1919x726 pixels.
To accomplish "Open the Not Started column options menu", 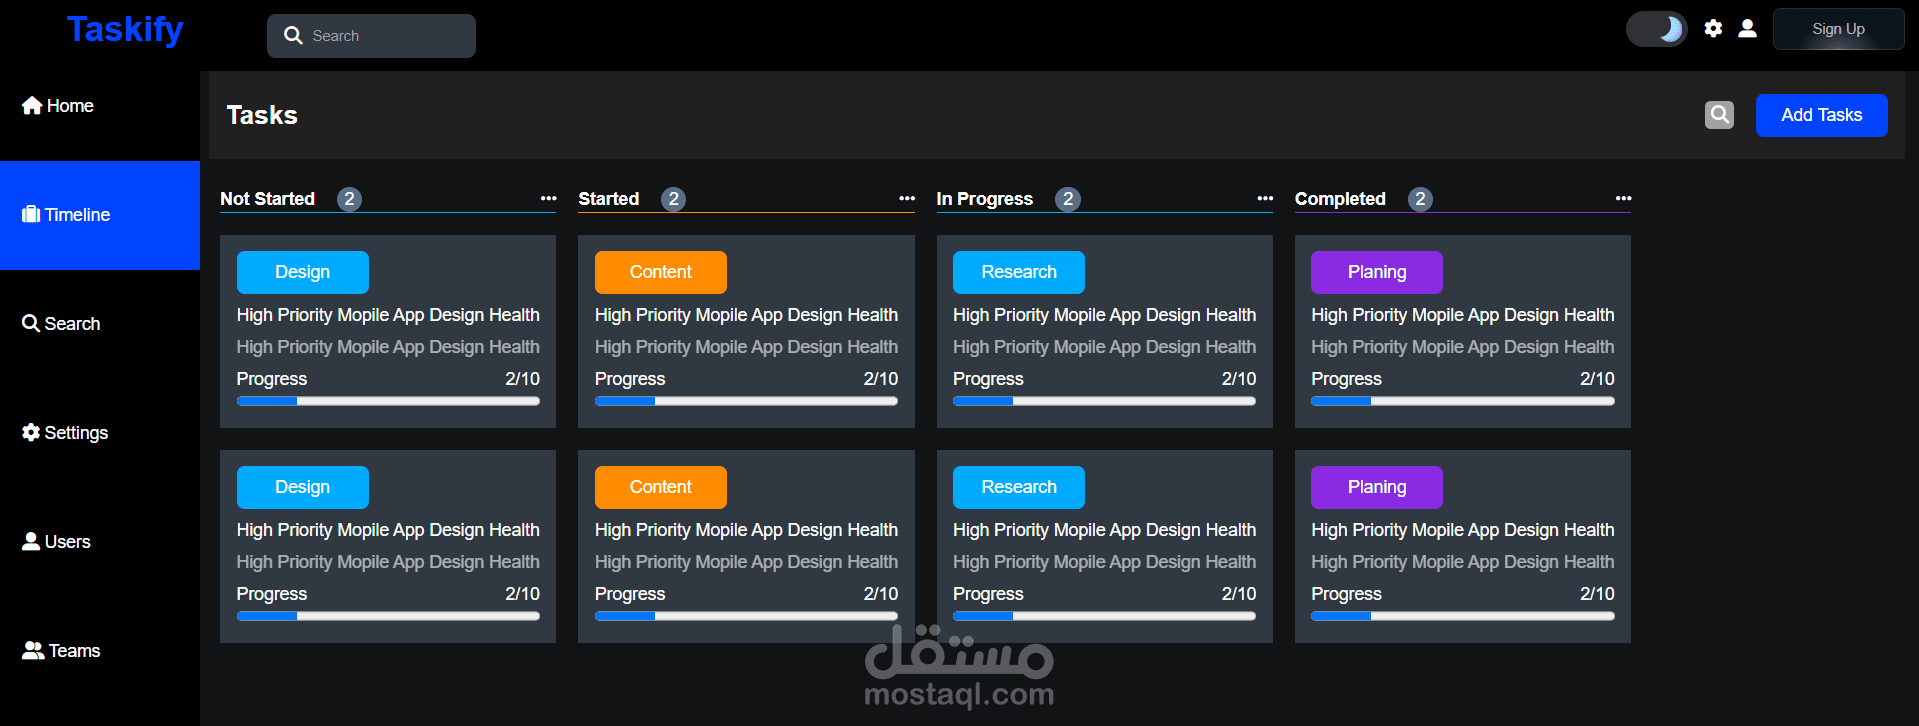I will coord(548,198).
